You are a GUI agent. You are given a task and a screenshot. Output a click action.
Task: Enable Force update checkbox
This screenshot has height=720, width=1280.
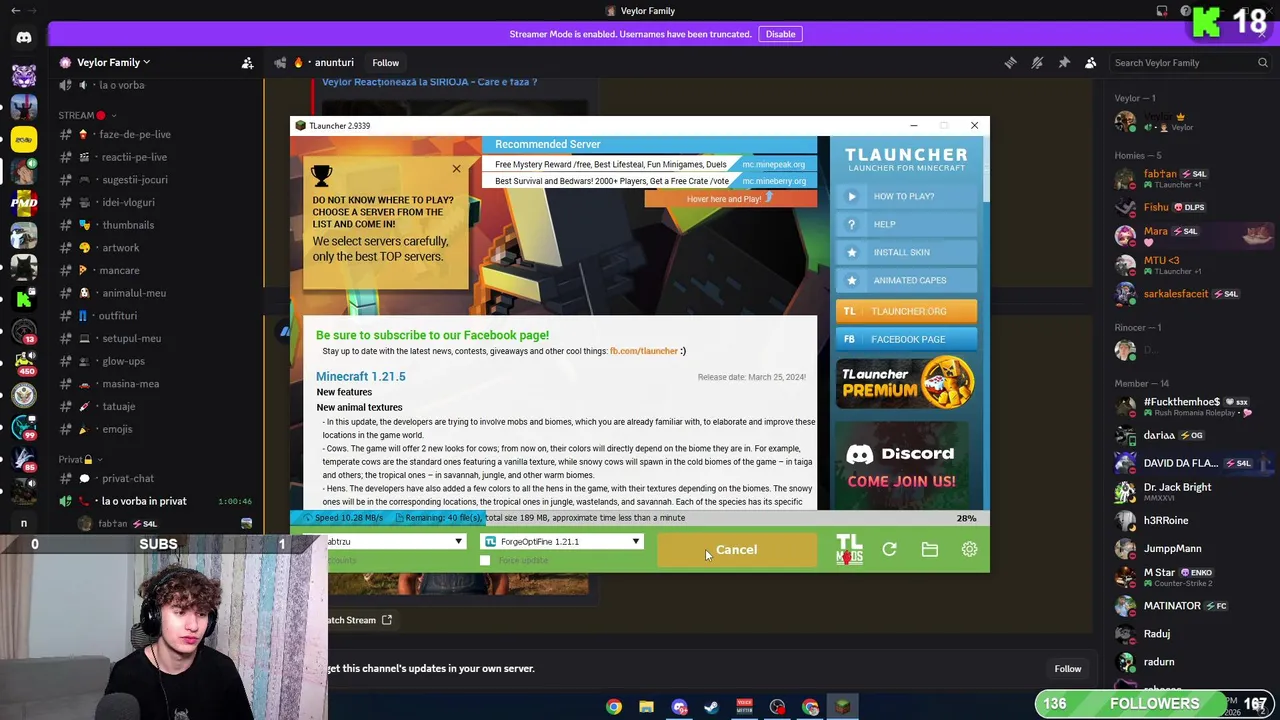[x=485, y=560]
